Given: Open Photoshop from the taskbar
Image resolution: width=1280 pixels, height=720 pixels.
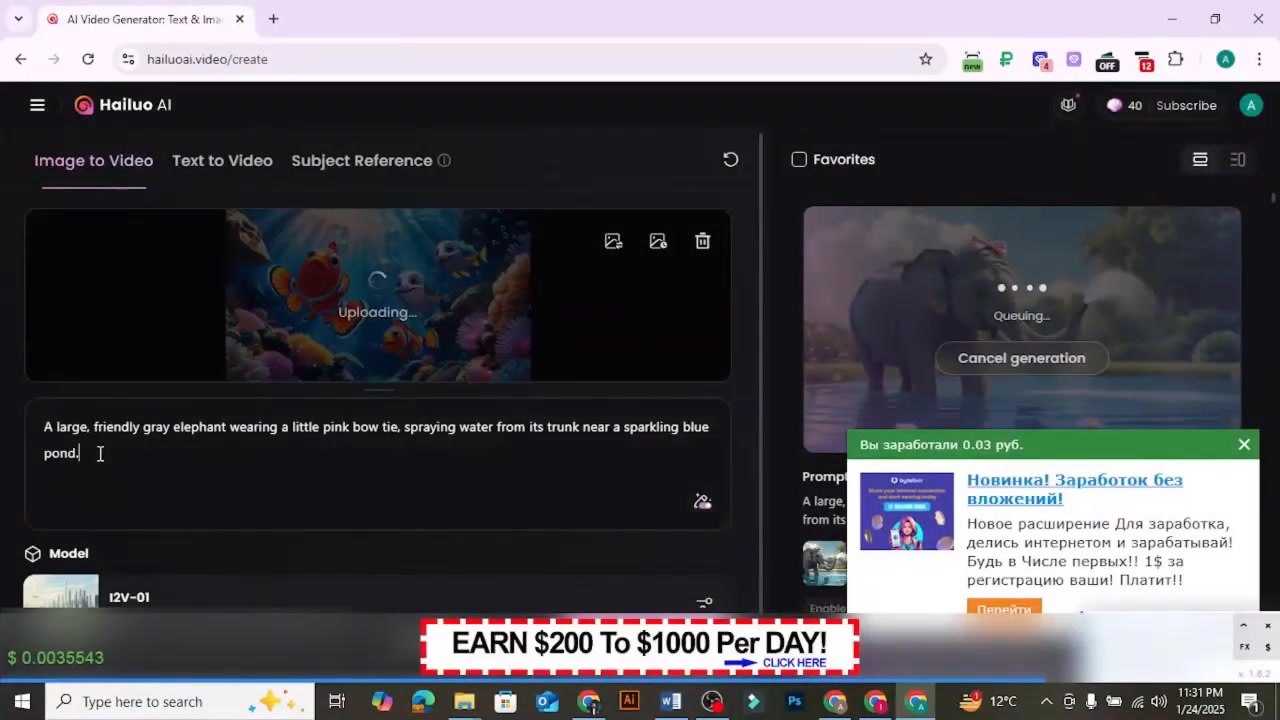Looking at the screenshot, I should click(795, 701).
